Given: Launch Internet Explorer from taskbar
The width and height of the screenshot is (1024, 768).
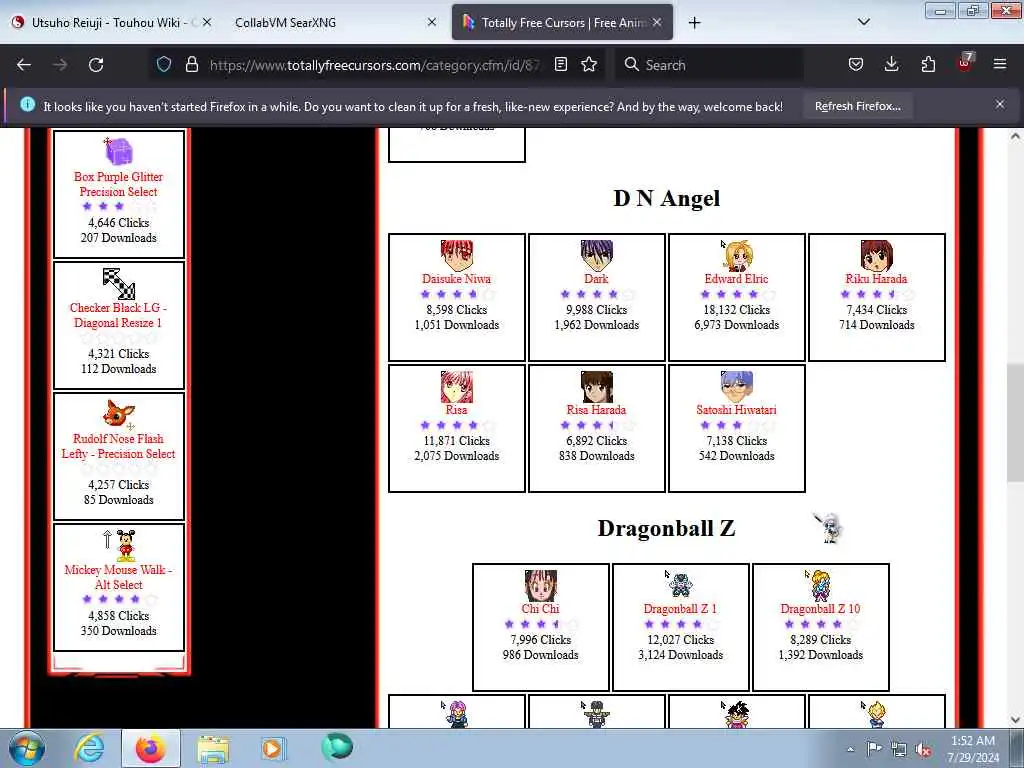Looking at the screenshot, I should coord(88,748).
